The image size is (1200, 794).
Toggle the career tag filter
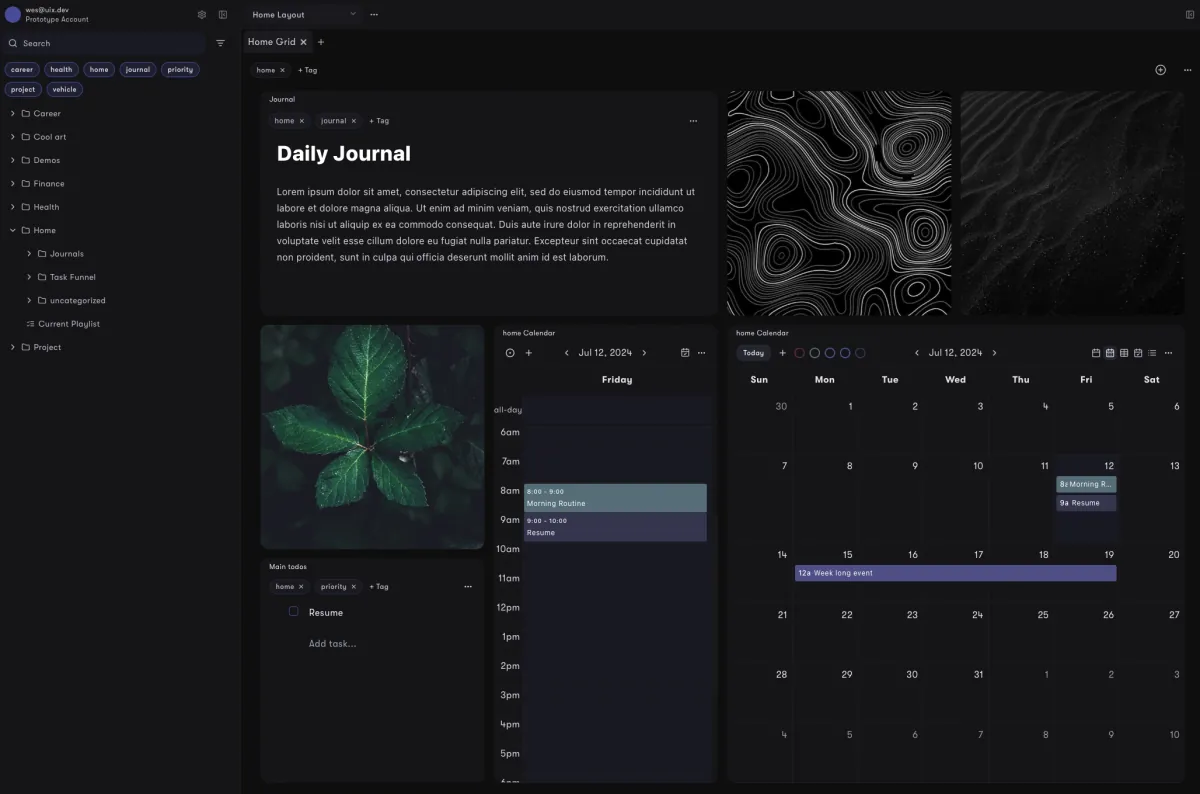(22, 70)
